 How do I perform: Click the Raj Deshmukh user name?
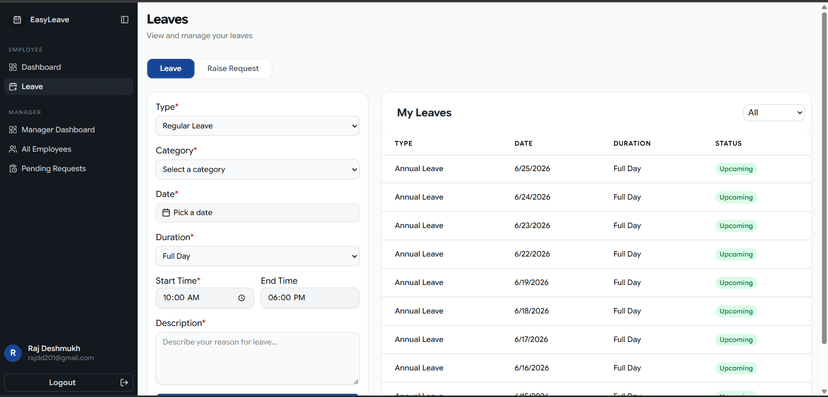click(x=54, y=348)
